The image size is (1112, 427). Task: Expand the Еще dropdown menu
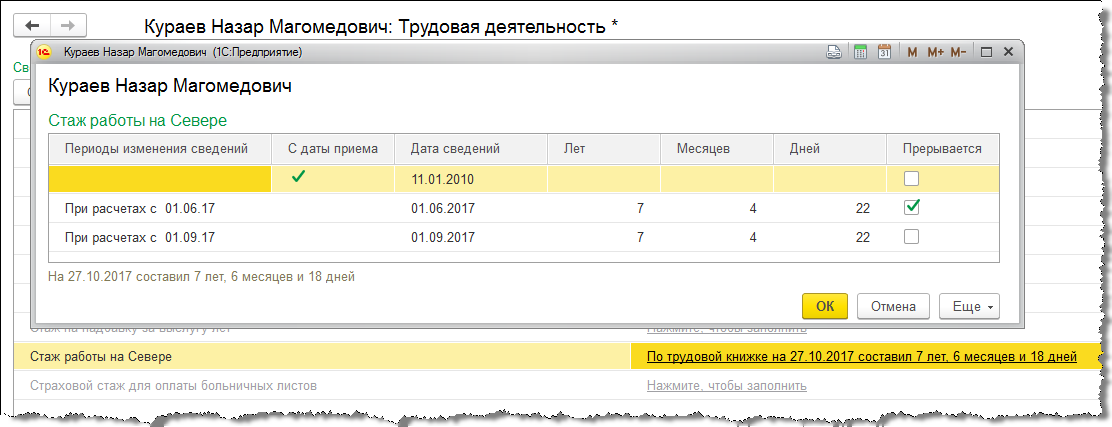[x=968, y=306]
